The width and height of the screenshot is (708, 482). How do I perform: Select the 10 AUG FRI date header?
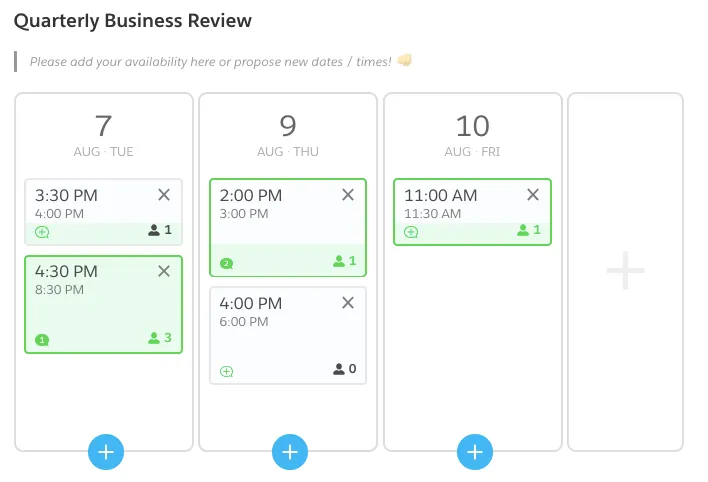pyautogui.click(x=472, y=135)
